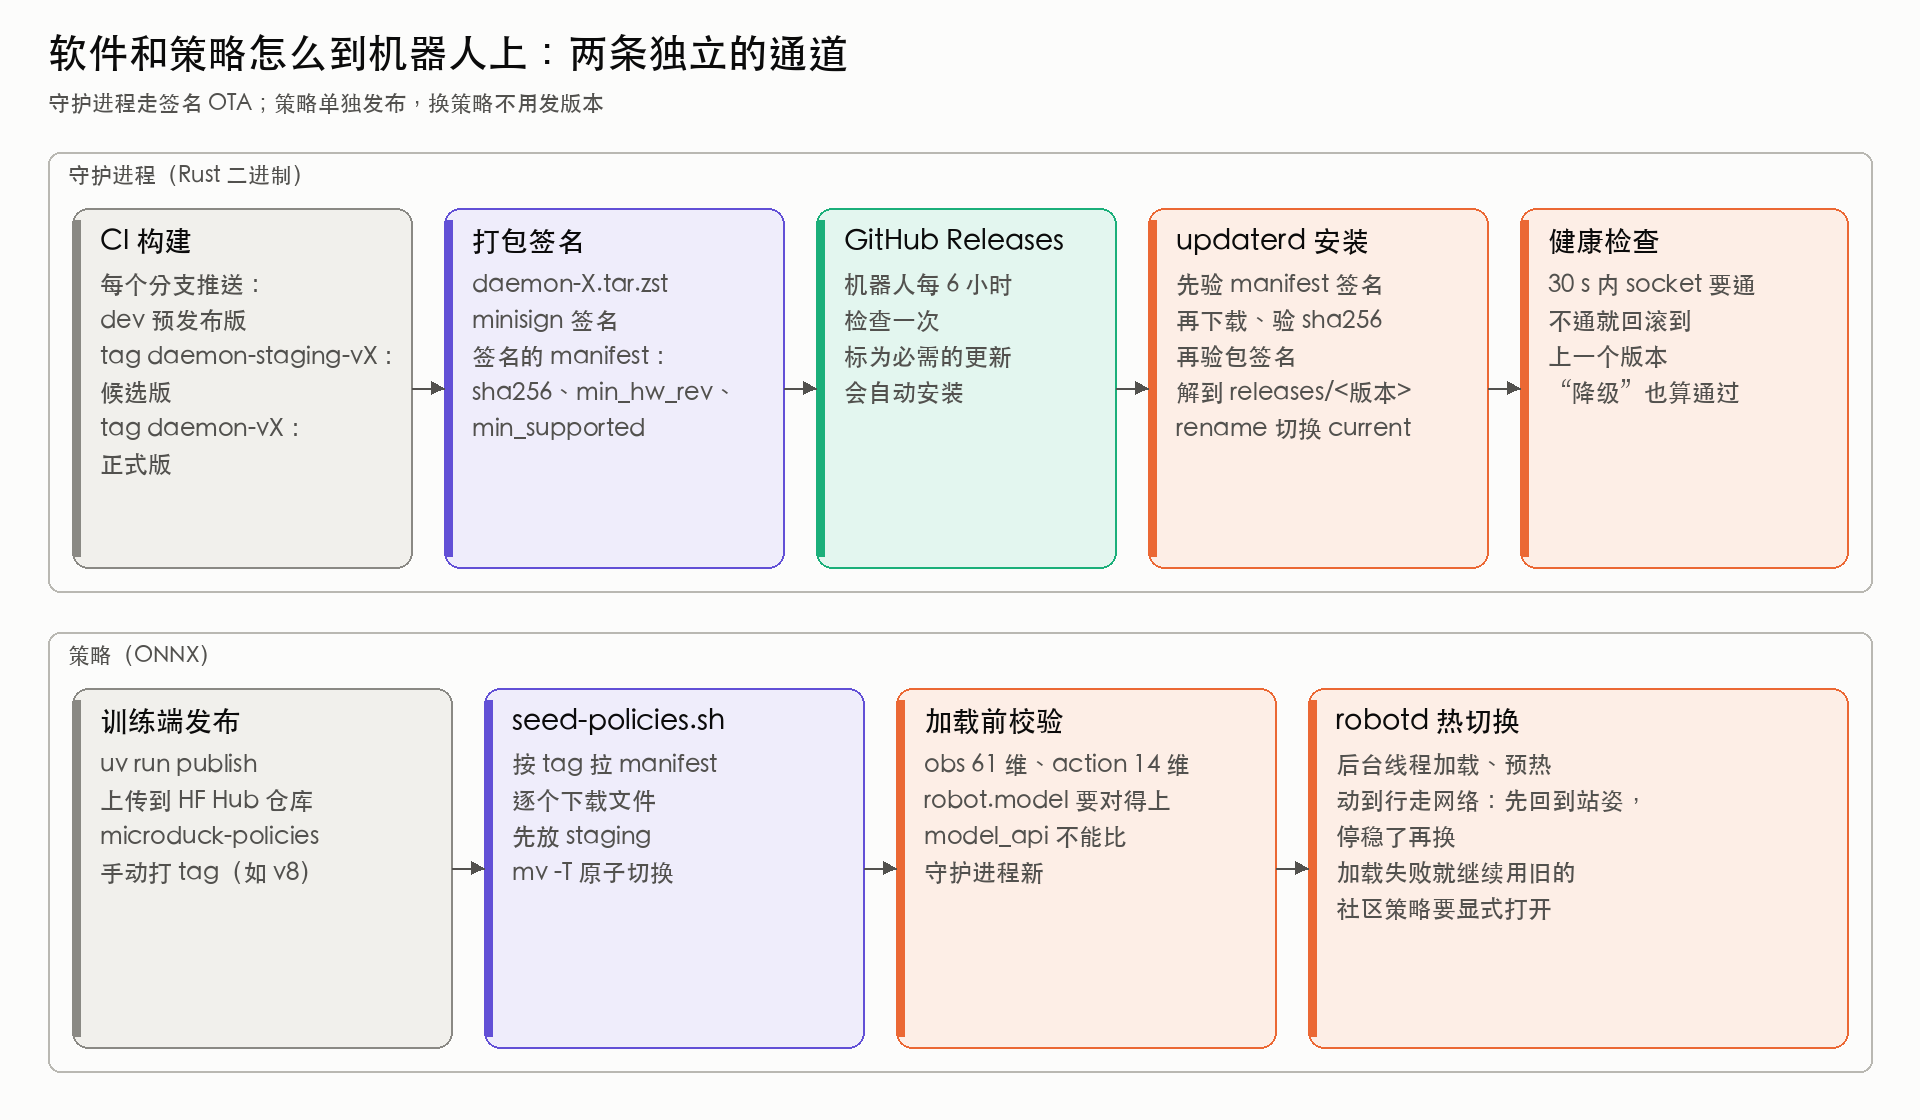Click the text 正式版 in CI card
Viewport: 1920px width, 1120px height.
(x=136, y=464)
